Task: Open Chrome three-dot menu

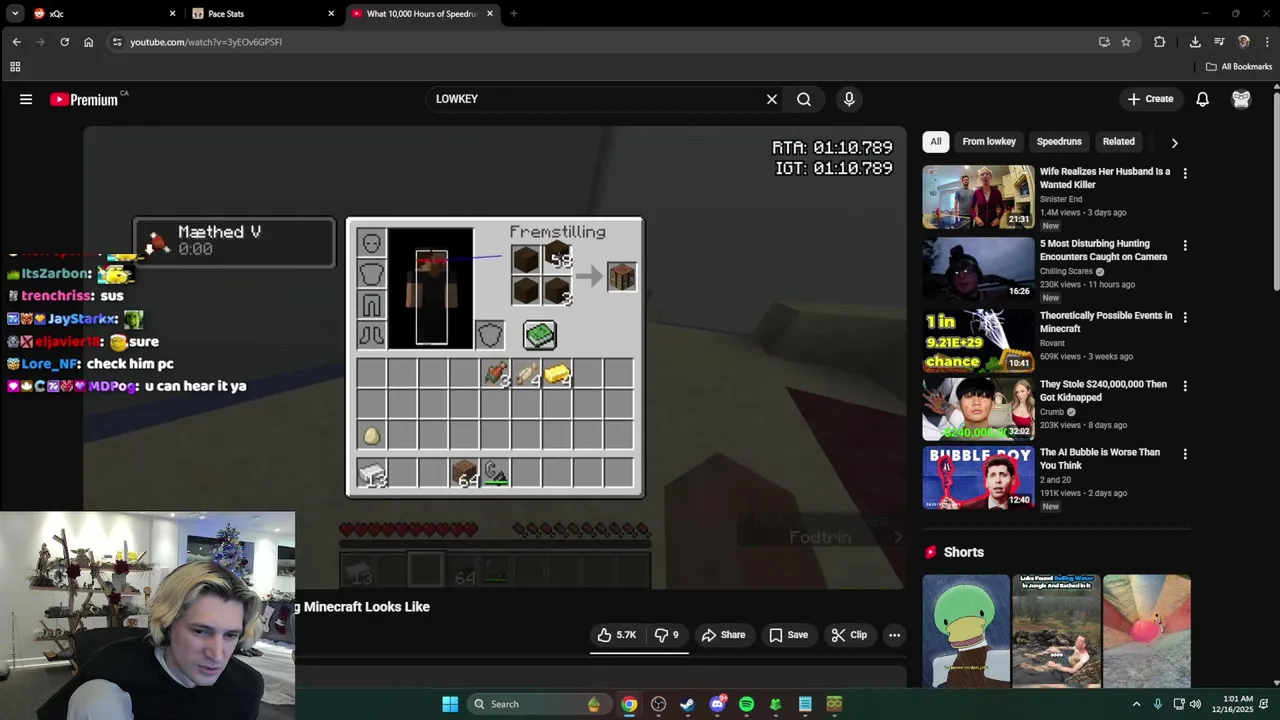Action: pos(1267,42)
